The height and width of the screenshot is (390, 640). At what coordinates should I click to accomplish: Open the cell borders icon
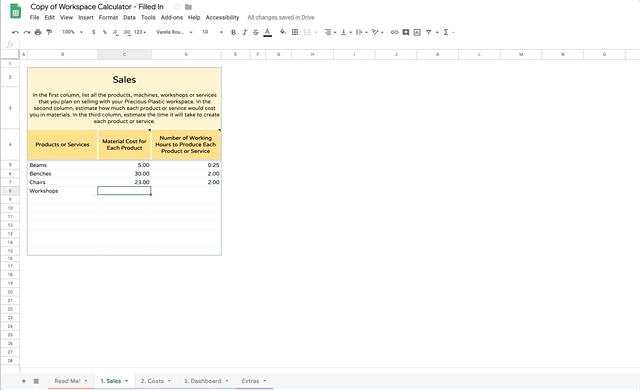click(x=295, y=32)
